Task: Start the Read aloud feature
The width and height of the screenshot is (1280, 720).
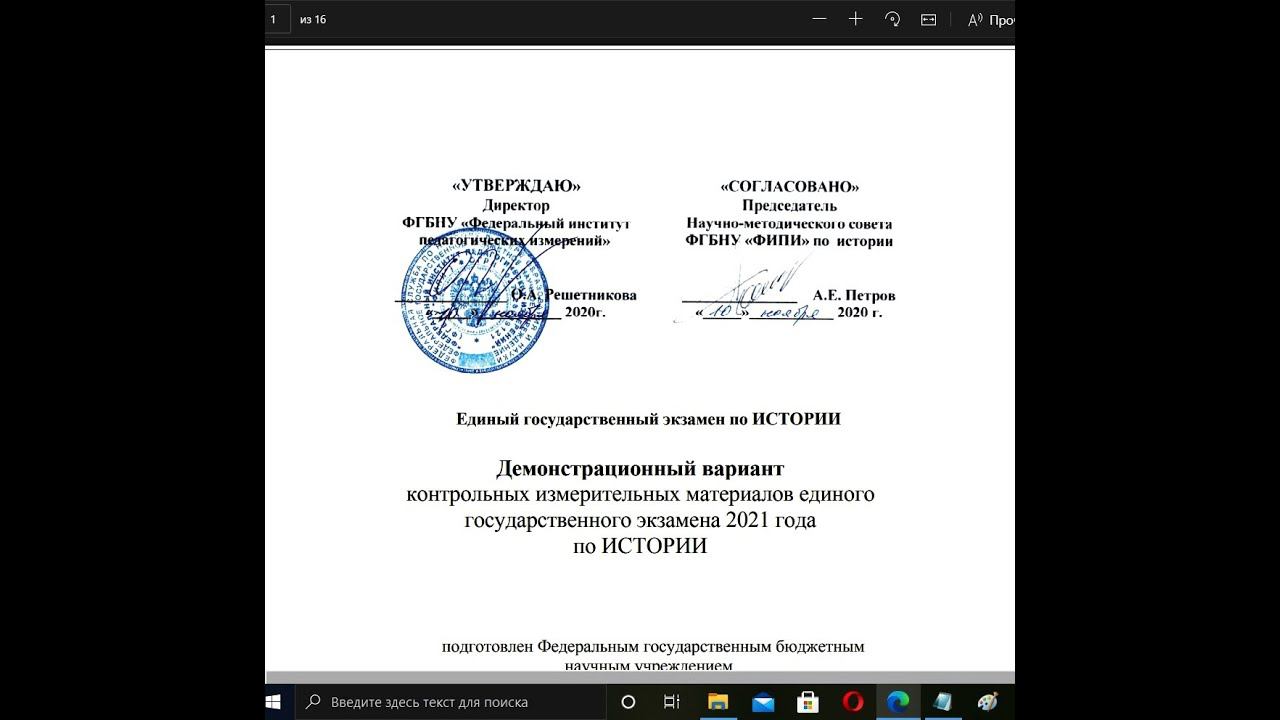Action: pos(992,19)
